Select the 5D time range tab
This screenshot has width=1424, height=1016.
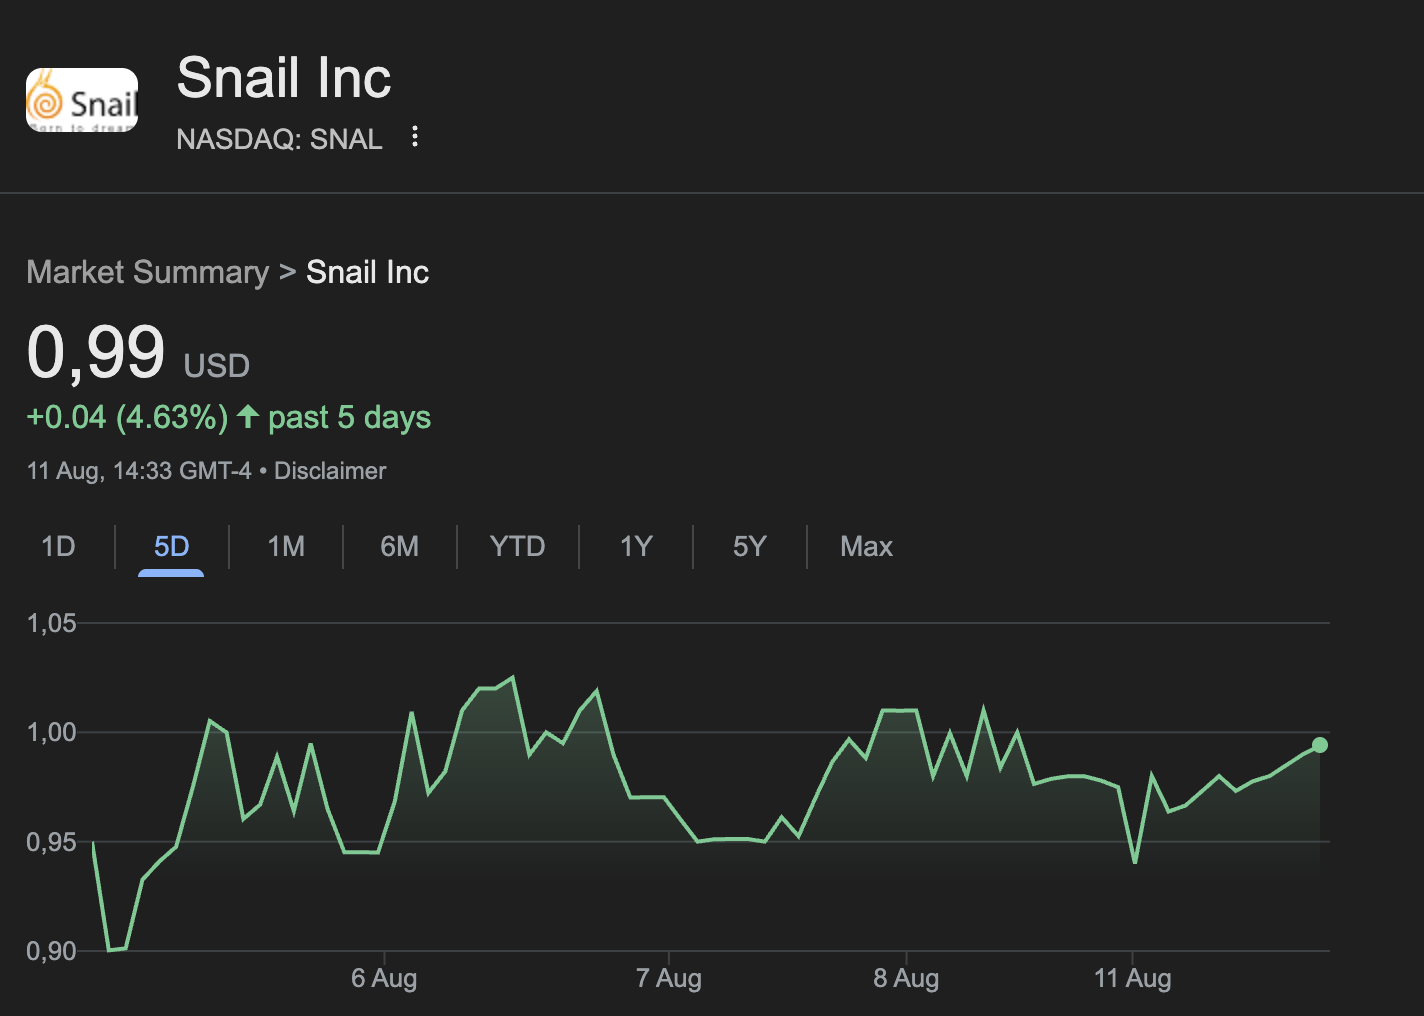(171, 546)
